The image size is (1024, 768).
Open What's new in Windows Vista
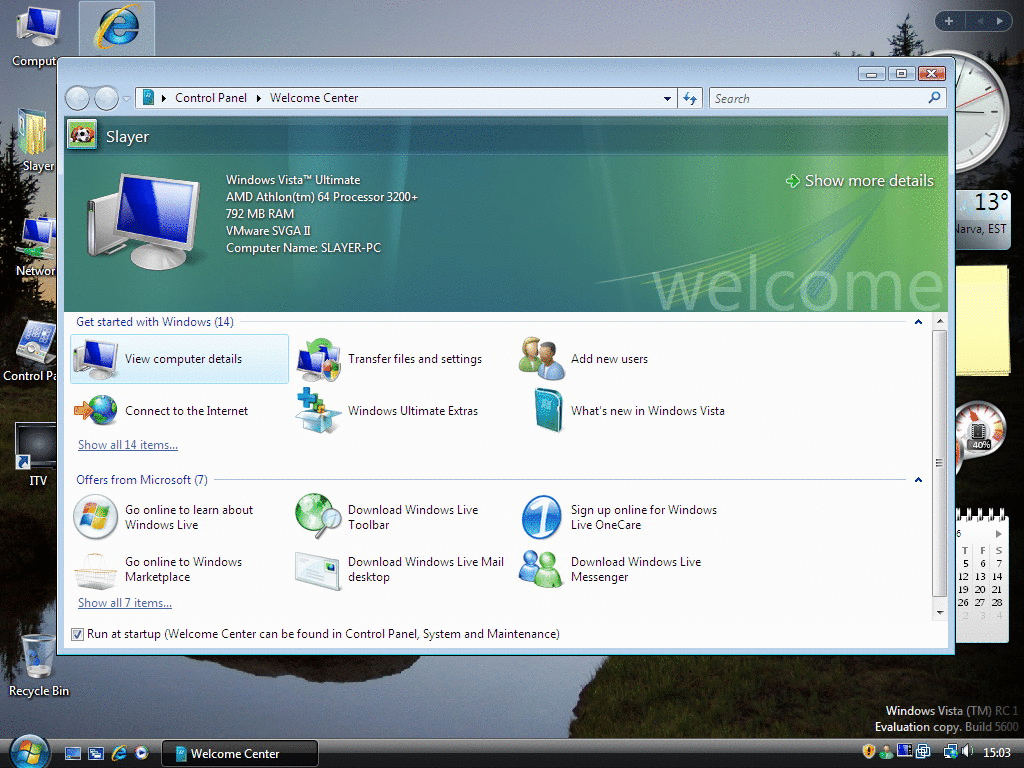647,411
